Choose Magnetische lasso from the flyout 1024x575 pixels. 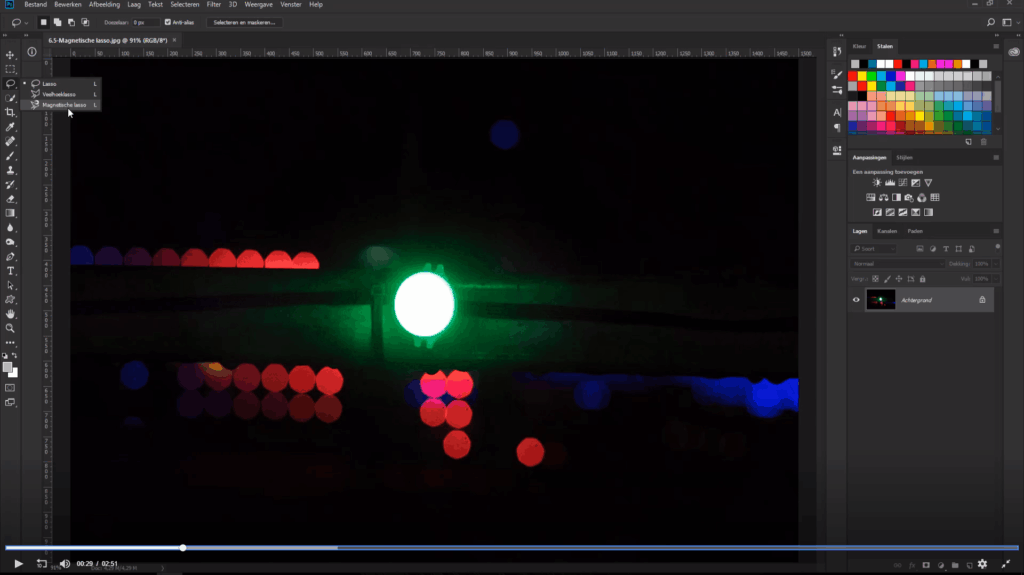tap(61, 105)
